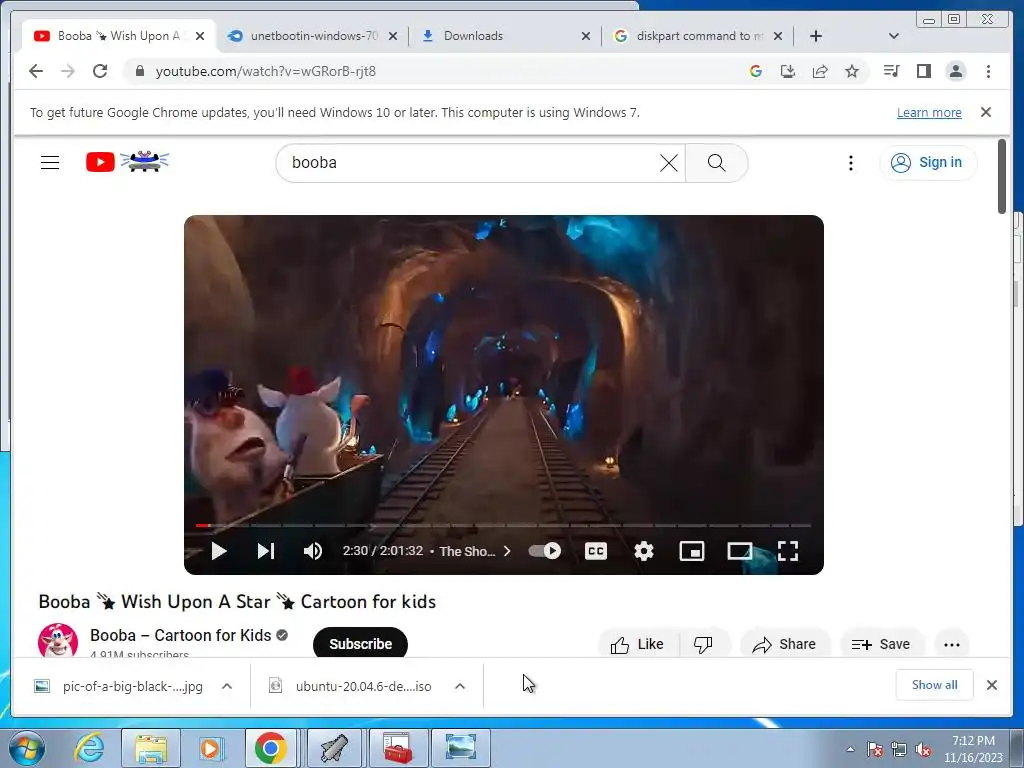1024x768 pixels.
Task: Switch to the unetbootin-windows tab
Action: 313,36
